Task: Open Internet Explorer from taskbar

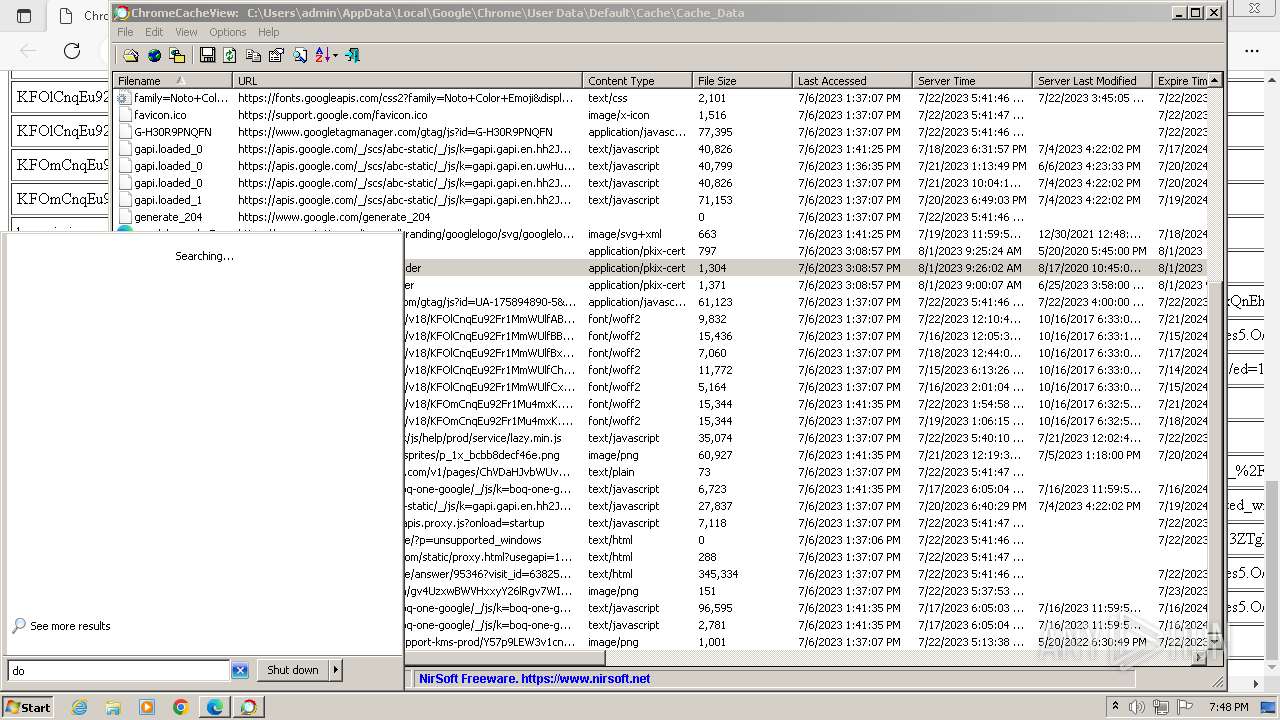Action: click(x=79, y=707)
